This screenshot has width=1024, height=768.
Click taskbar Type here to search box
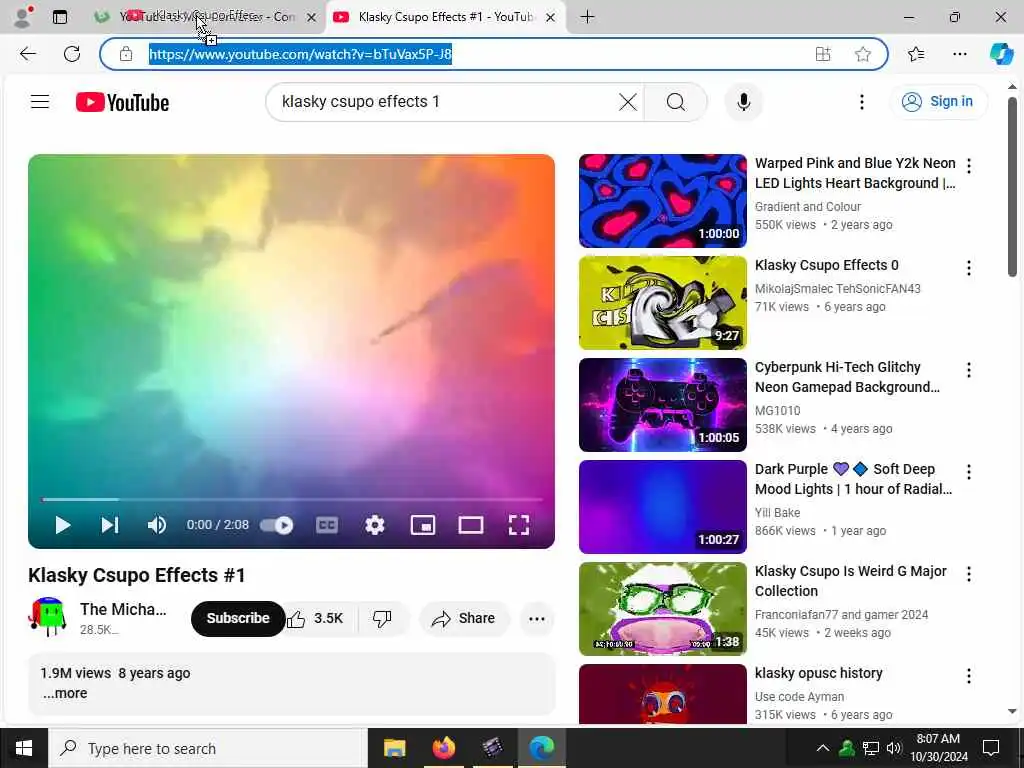coord(208,748)
